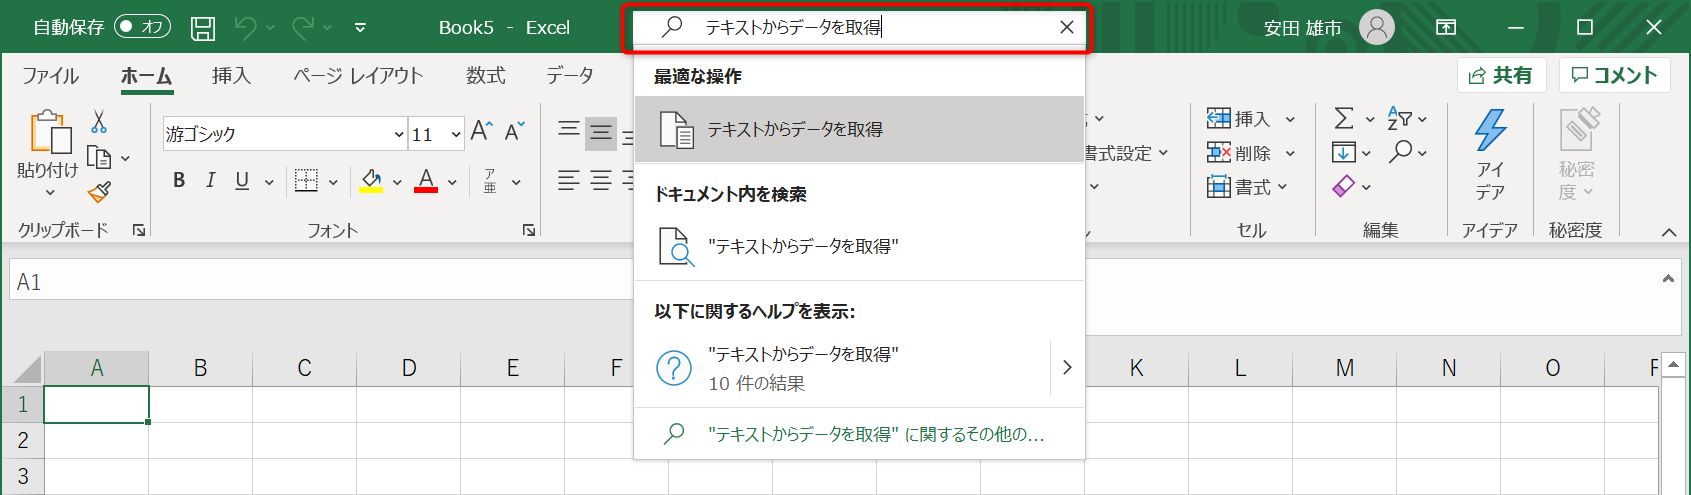This screenshot has height=495, width=1691.
Task: Click the Fill down icon
Action: click(1344, 153)
